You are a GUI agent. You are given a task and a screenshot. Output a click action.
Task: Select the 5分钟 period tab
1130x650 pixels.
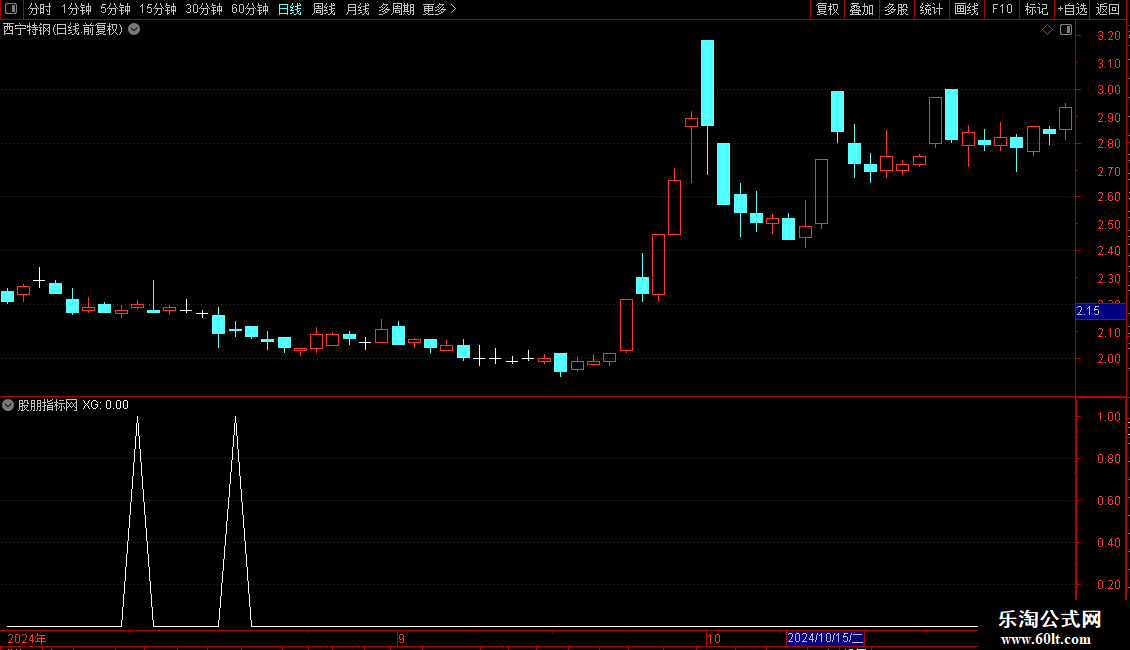coord(115,9)
